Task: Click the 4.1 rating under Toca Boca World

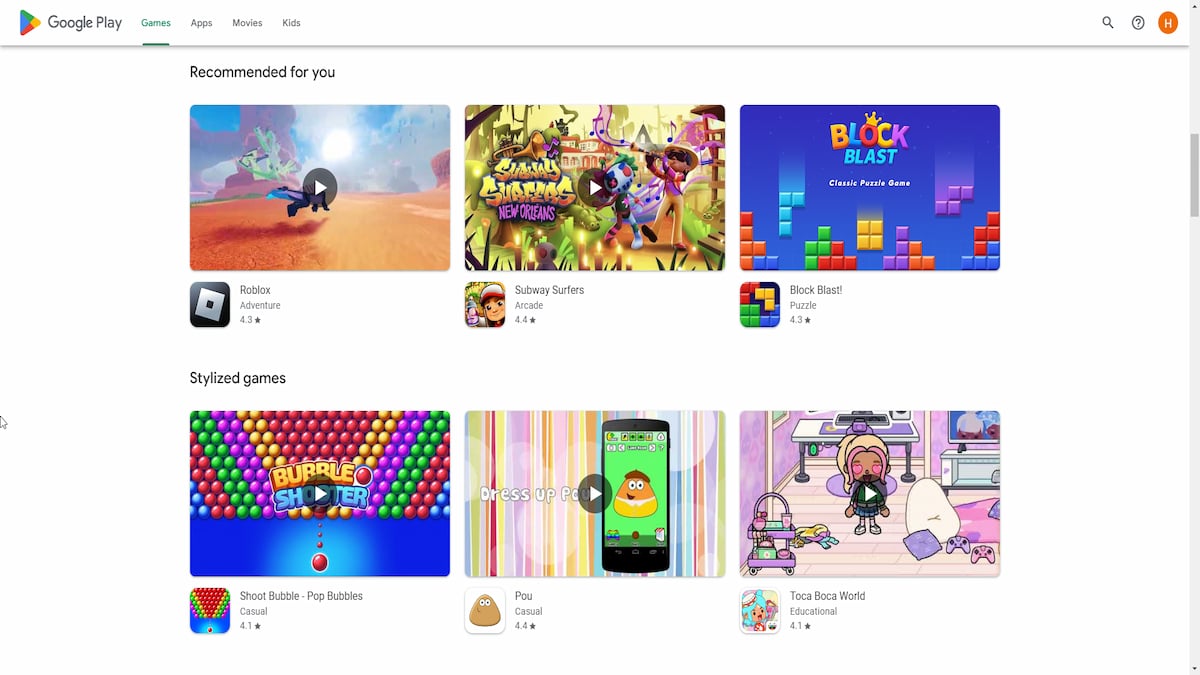Action: coord(800,626)
